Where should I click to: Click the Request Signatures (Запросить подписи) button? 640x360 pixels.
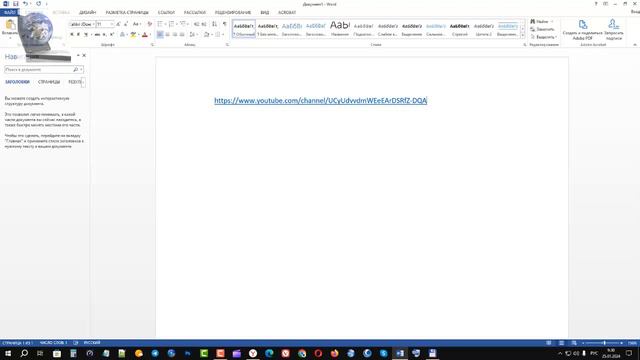[x=613, y=29]
